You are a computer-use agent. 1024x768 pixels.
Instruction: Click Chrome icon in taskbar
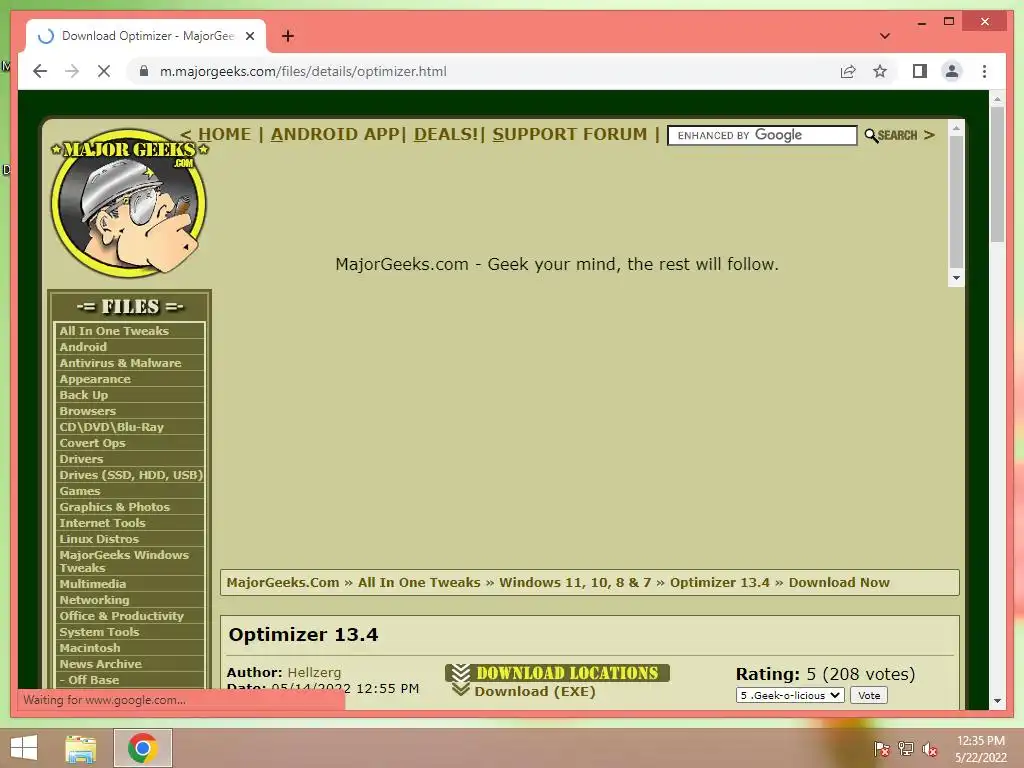(x=143, y=748)
